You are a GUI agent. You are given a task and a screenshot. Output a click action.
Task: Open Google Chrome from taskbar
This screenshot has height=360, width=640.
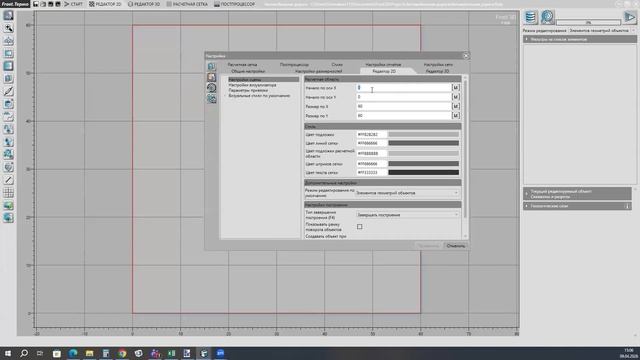122,353
